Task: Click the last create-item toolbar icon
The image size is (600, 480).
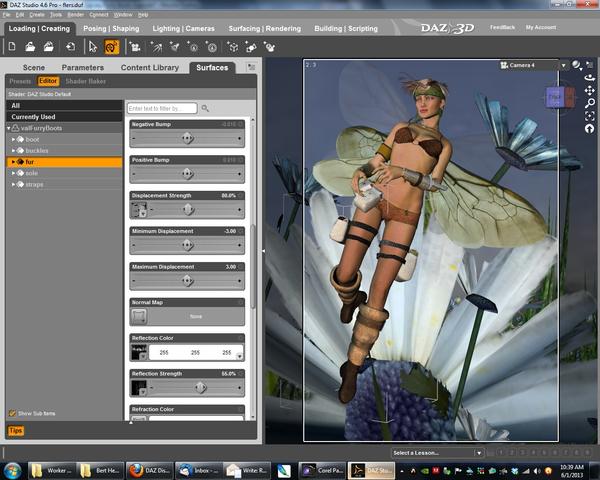Action: click(269, 47)
